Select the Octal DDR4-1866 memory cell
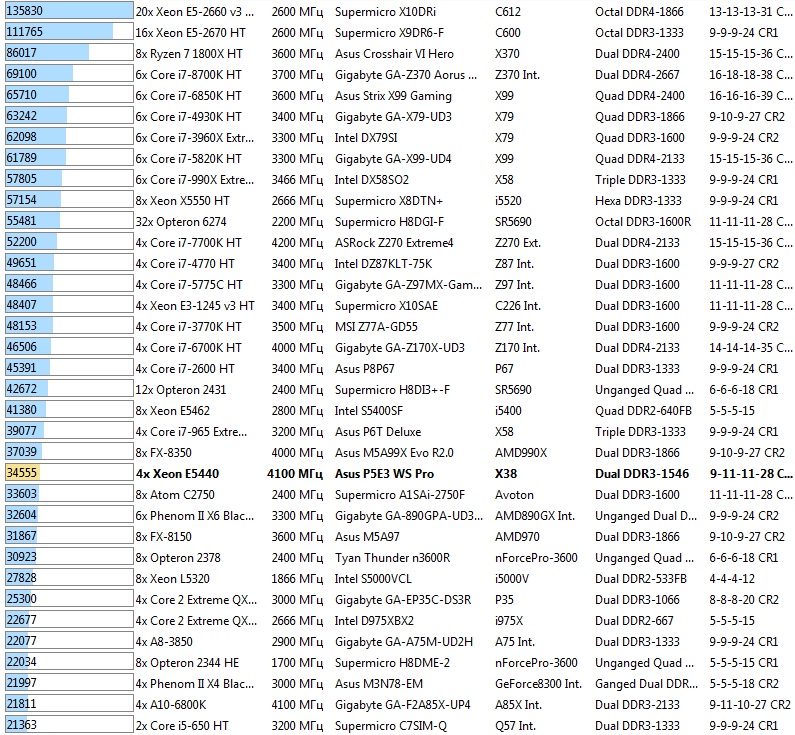 [x=639, y=11]
